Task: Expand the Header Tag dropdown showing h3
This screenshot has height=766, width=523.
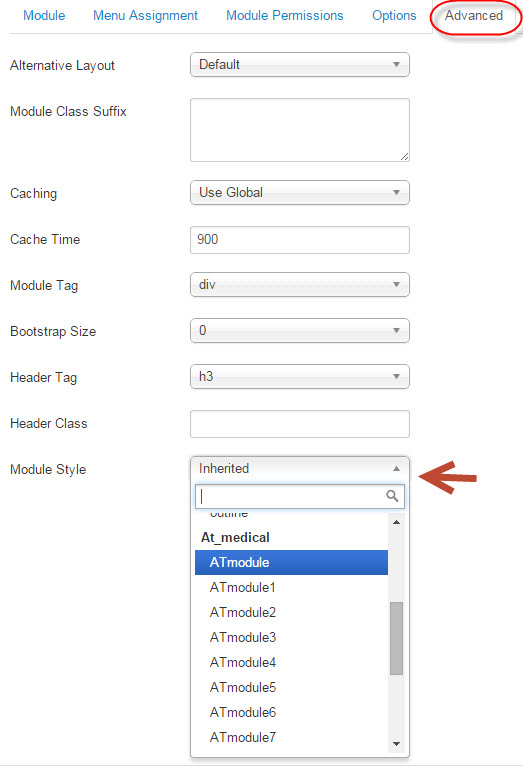Action: [x=300, y=376]
